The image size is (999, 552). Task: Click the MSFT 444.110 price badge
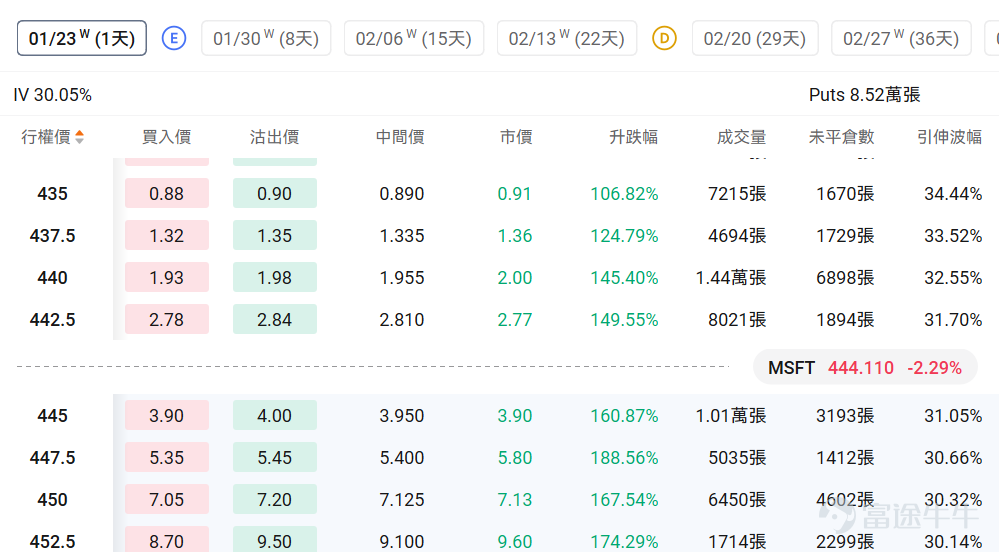(865, 367)
